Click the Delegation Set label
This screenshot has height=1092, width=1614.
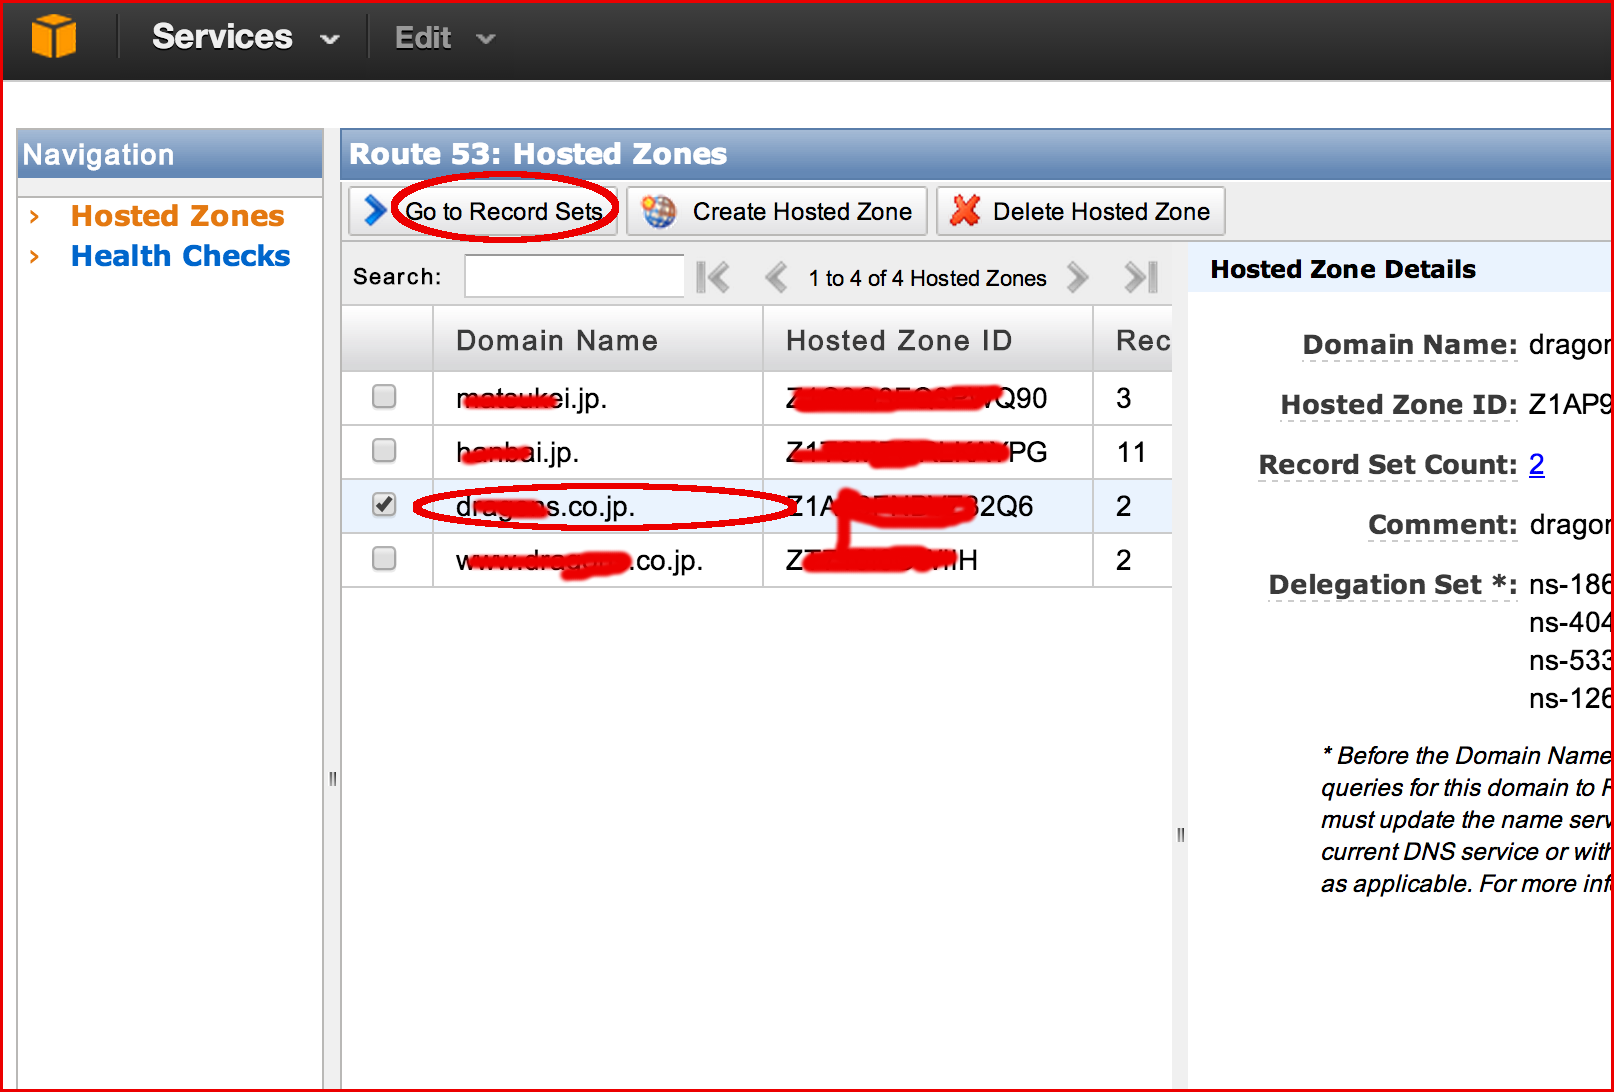click(1391, 584)
